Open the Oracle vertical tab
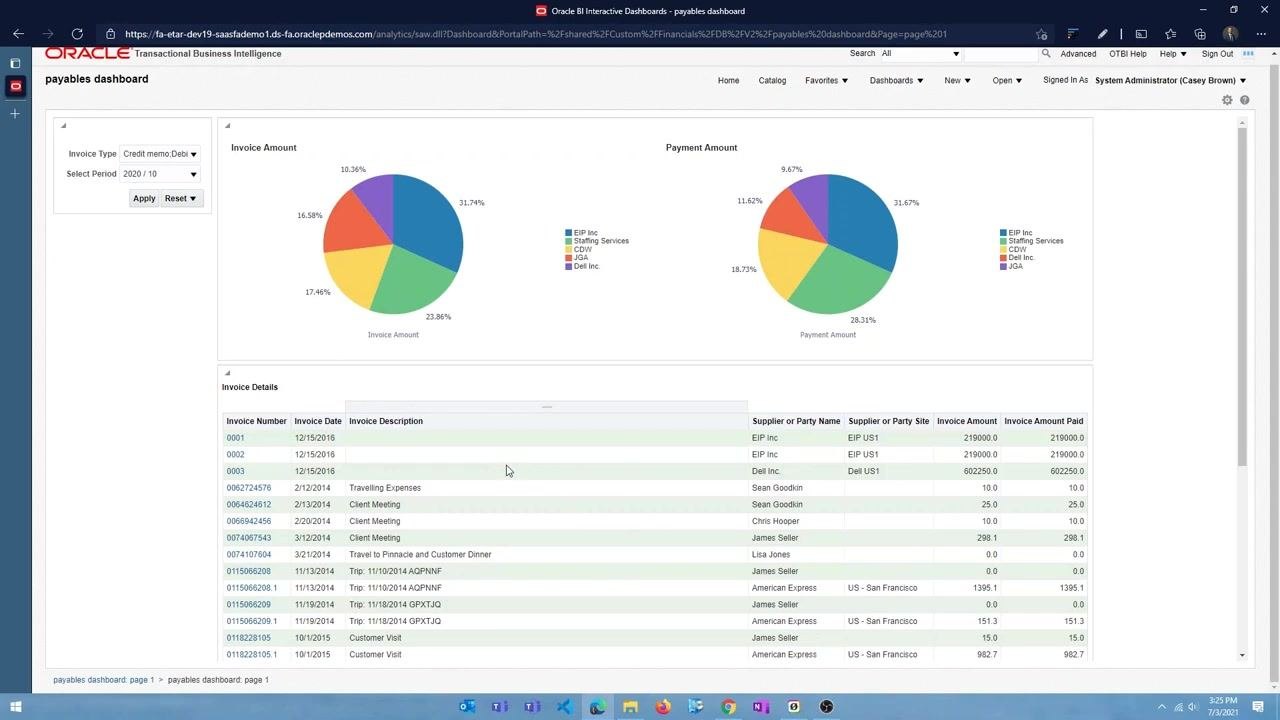 coord(15,87)
